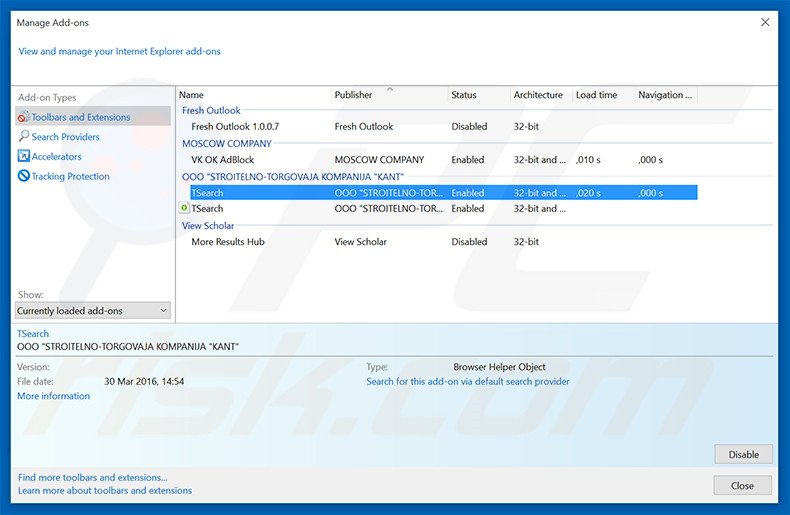Select the second TSearch with green icon
This screenshot has height=515, width=790.
pos(207,208)
